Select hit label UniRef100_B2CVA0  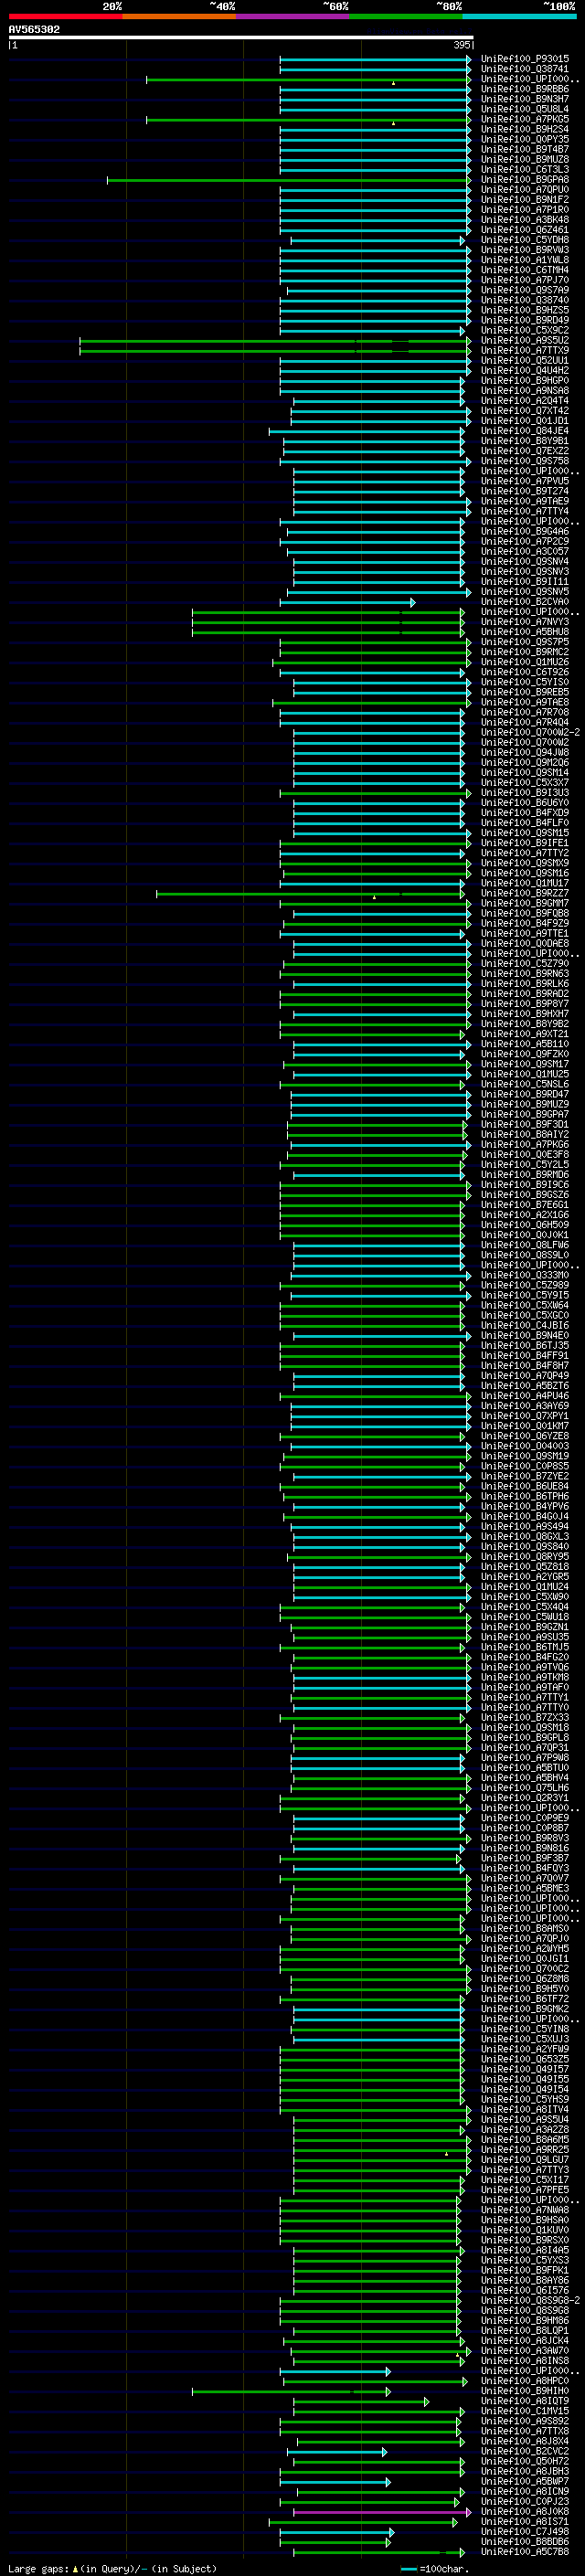point(525,602)
